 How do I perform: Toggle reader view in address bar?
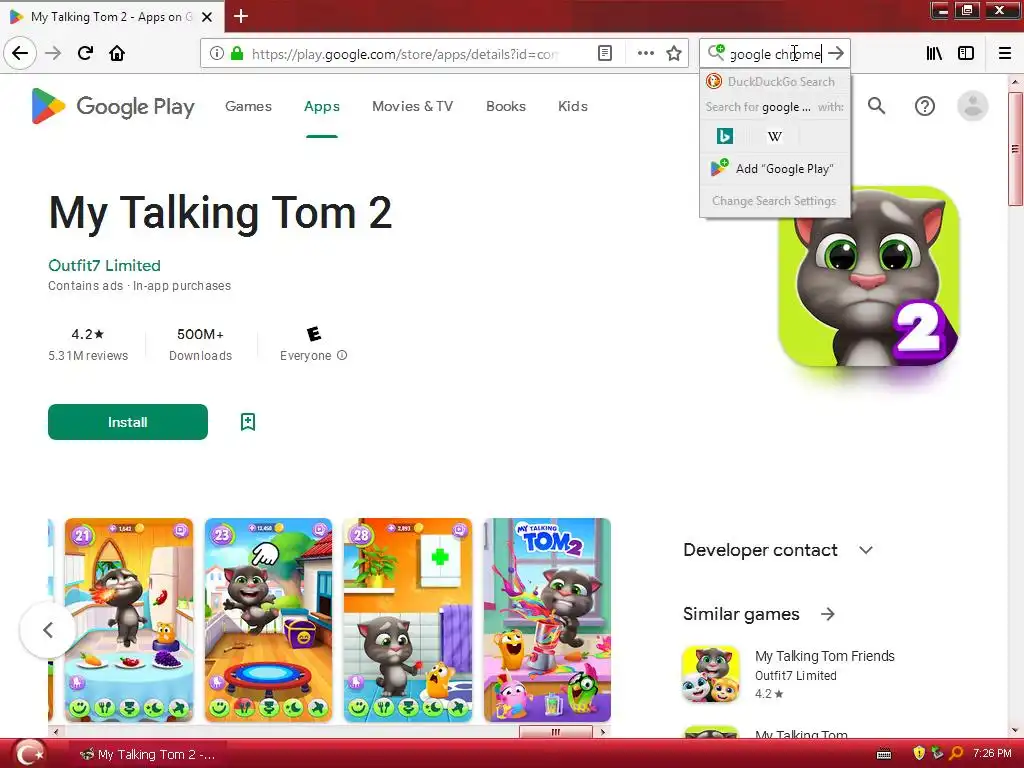tap(605, 54)
